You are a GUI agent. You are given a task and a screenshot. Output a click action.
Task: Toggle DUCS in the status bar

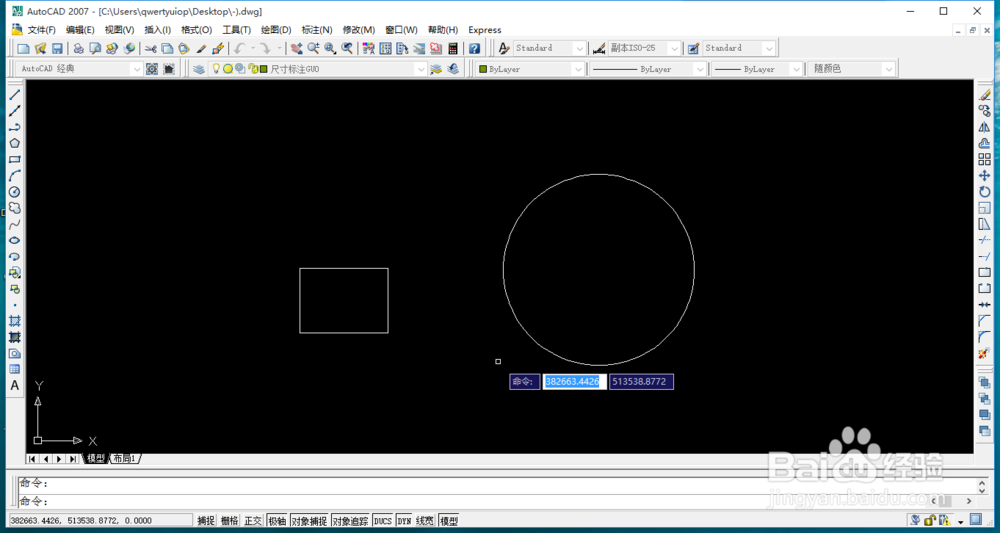pos(383,521)
